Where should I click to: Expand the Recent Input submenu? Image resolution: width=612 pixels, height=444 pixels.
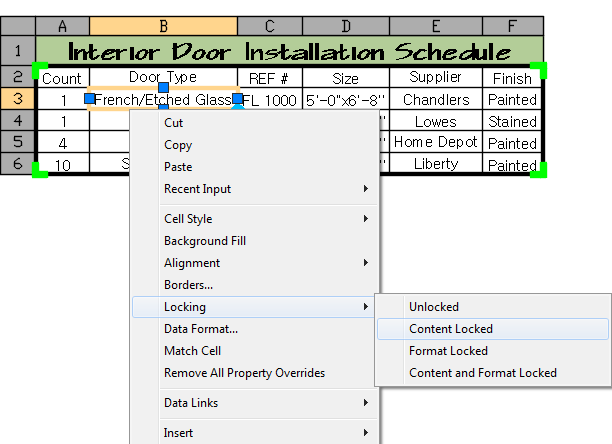pos(197,189)
